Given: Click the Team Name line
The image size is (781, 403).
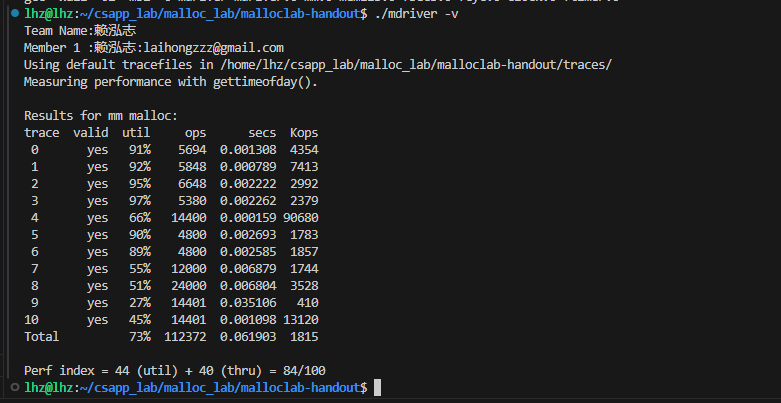Looking at the screenshot, I should click(x=79, y=31).
